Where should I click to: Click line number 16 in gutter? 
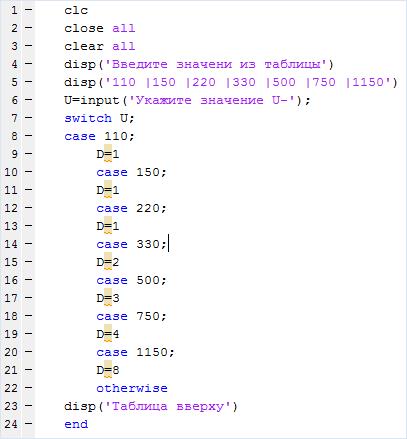[x=11, y=280]
